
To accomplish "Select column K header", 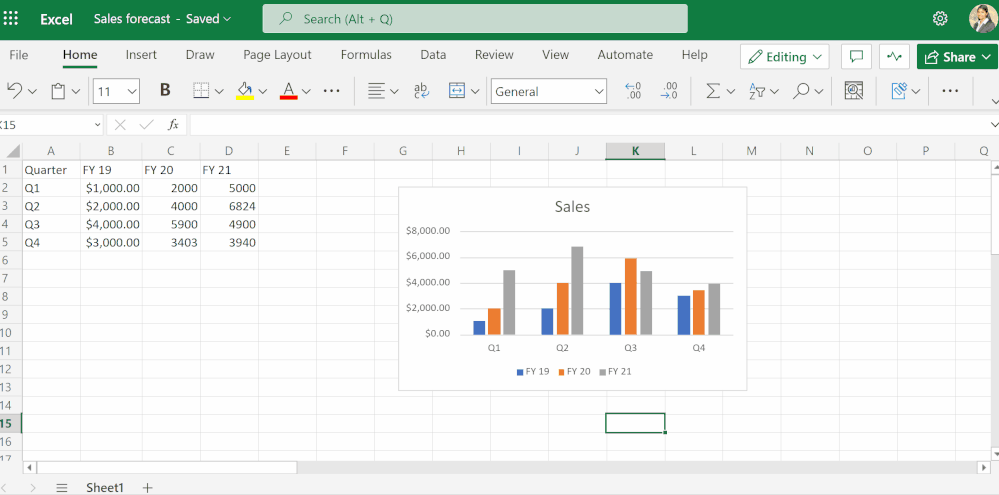I will pos(635,151).
